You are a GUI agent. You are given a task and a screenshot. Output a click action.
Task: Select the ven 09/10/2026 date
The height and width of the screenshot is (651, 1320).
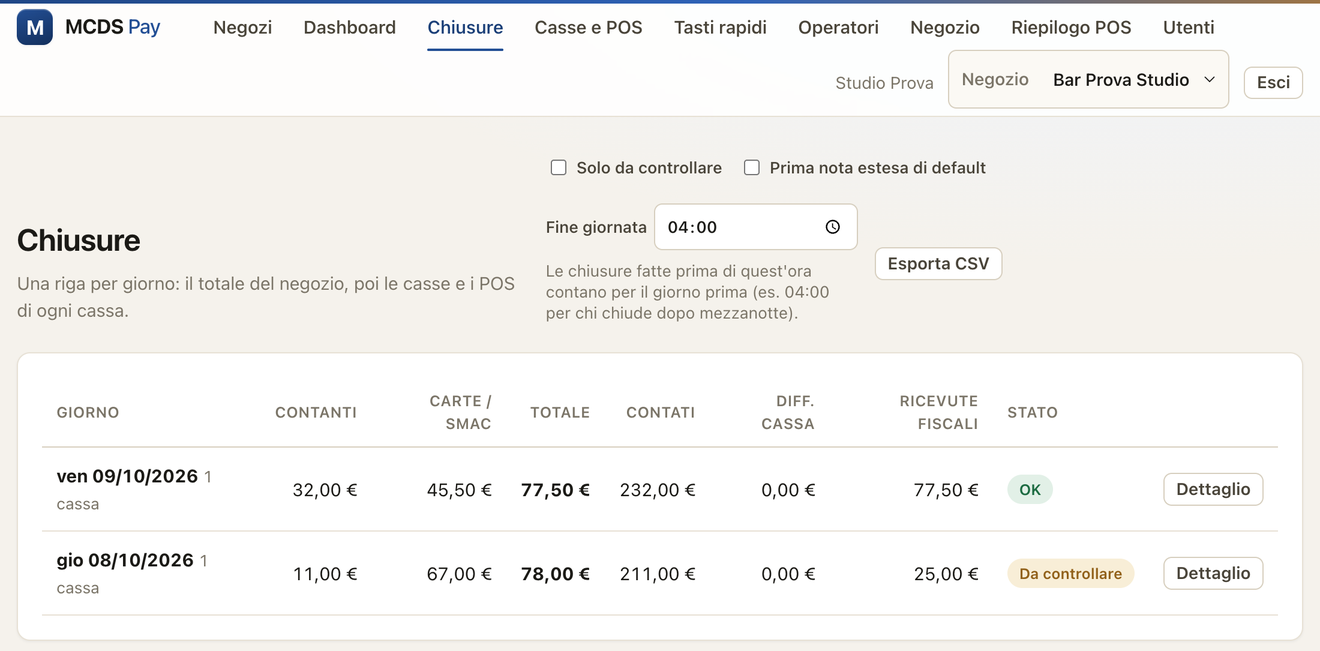[127, 476]
